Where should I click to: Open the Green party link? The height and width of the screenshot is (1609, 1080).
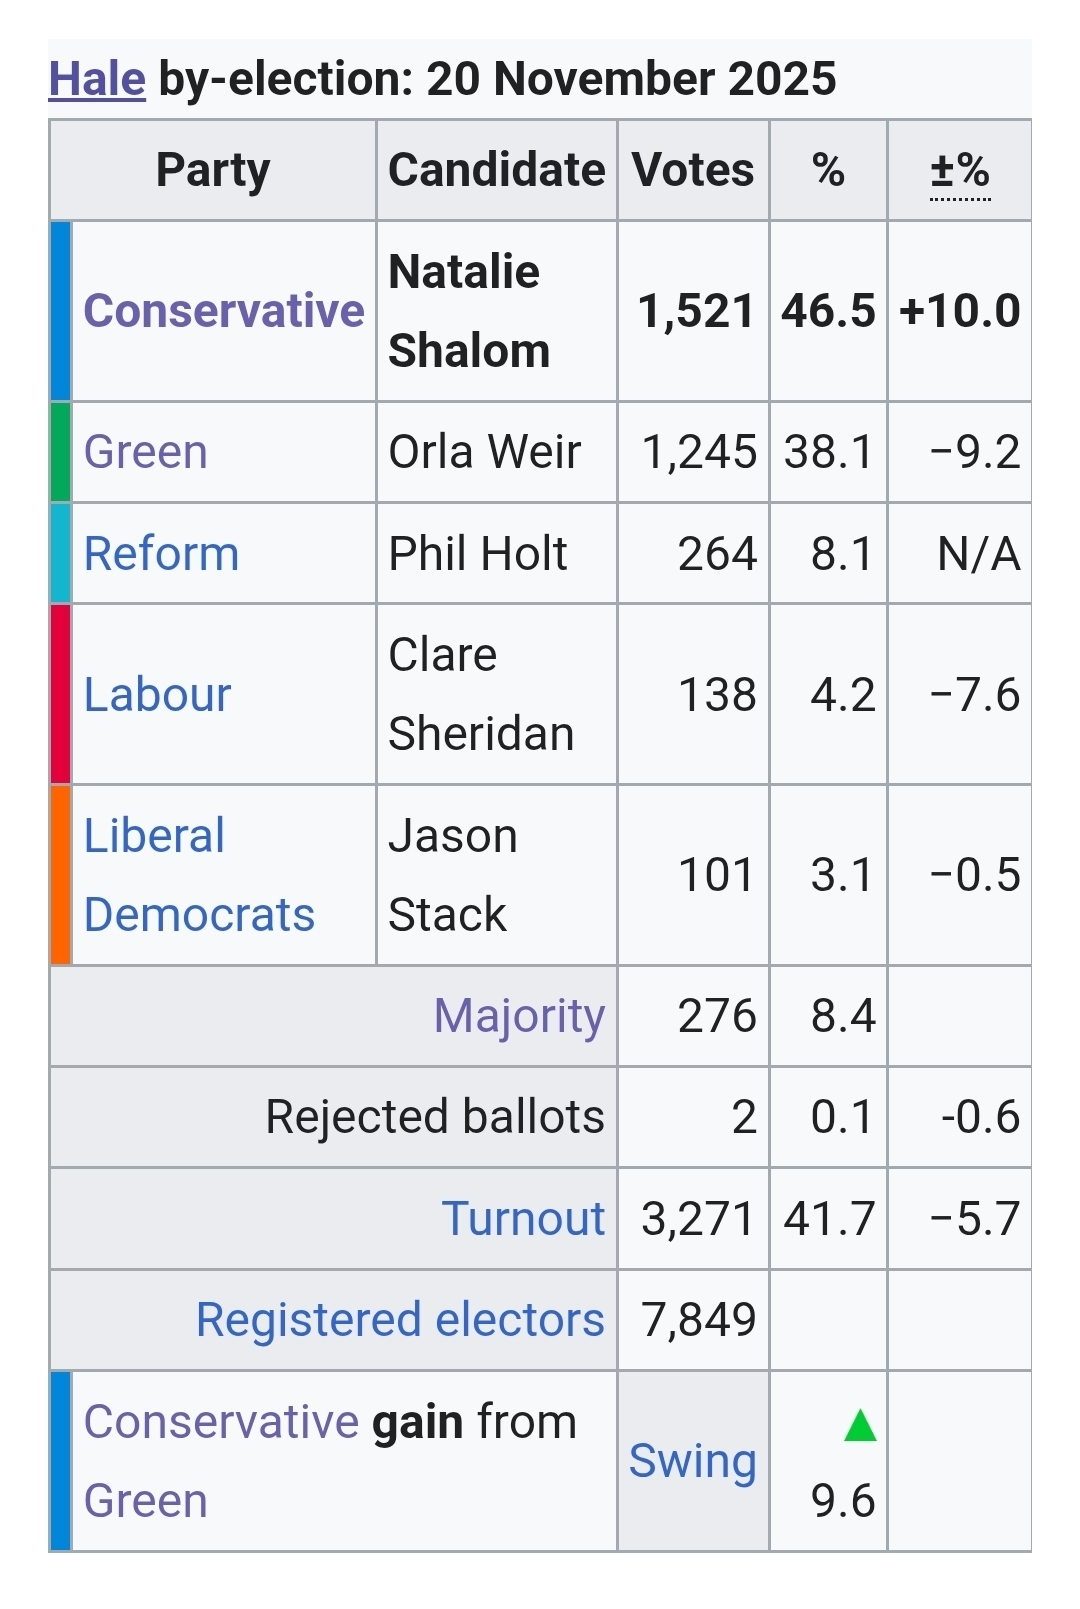pyautogui.click(x=145, y=452)
